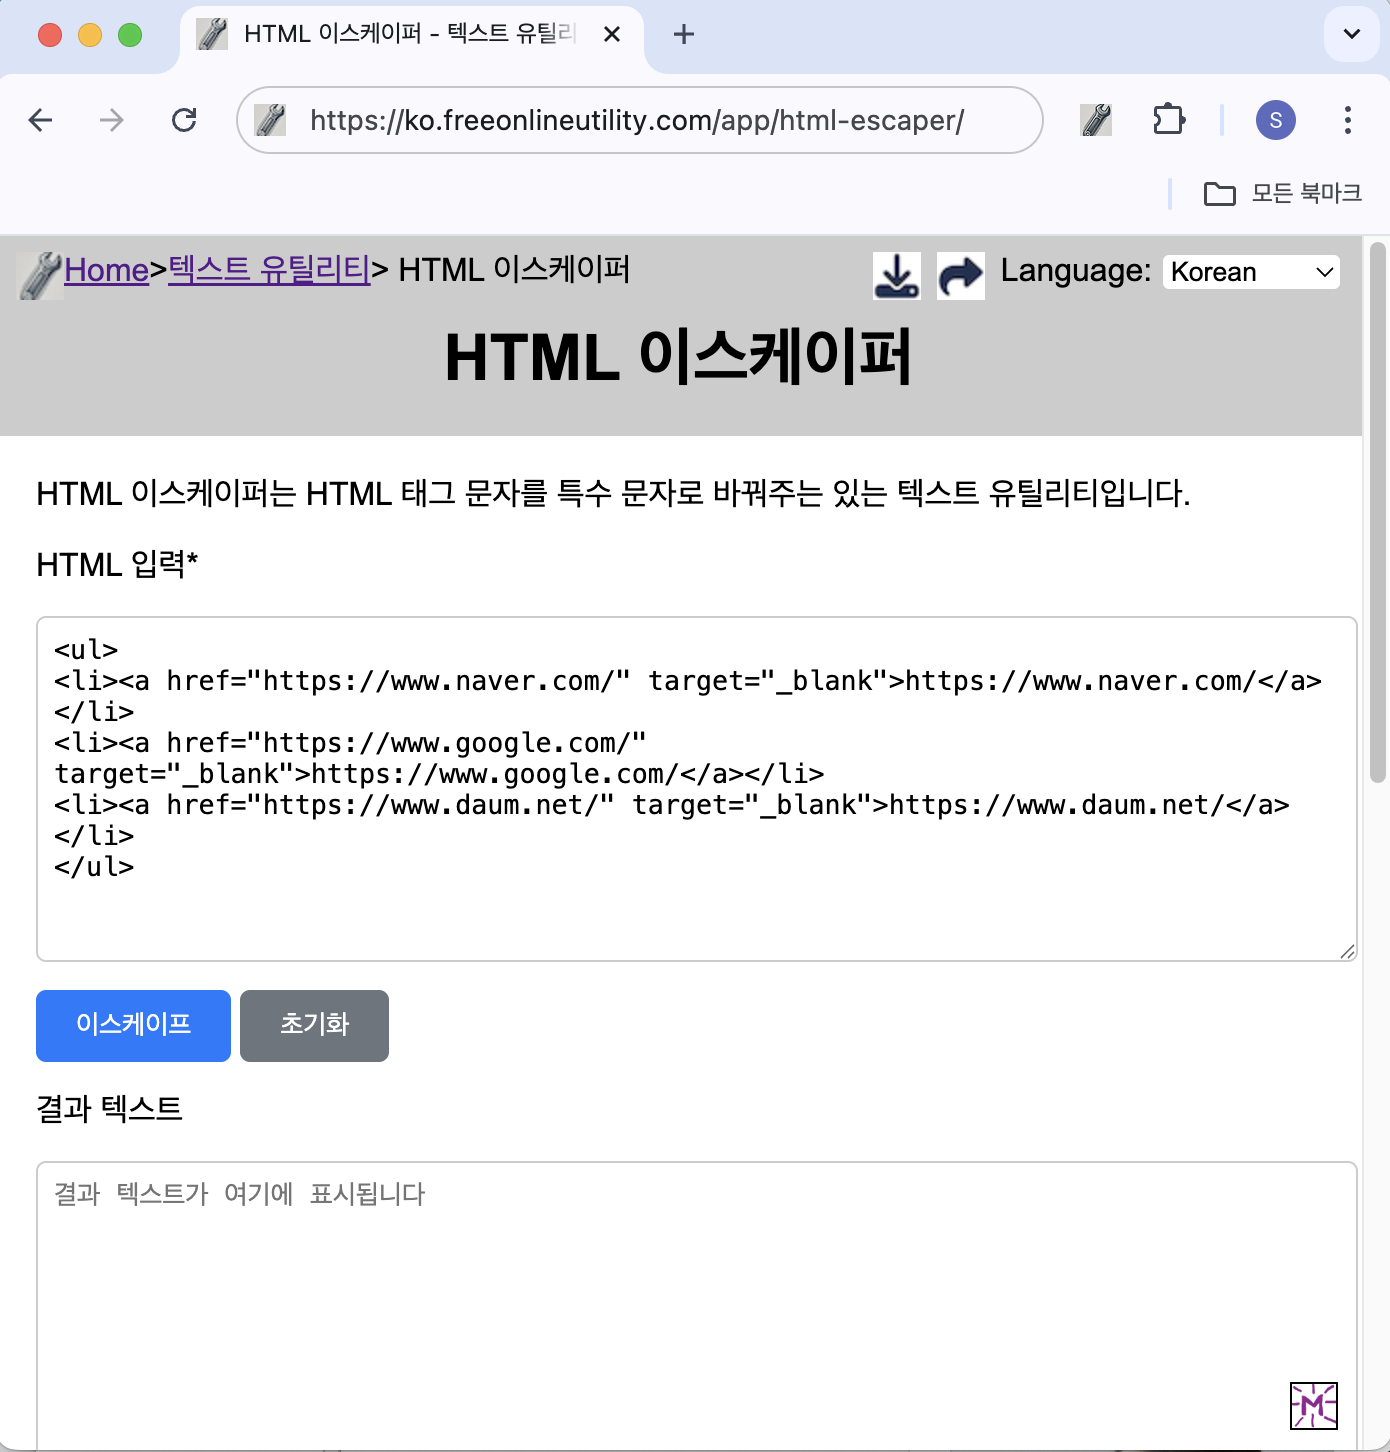Open the 모든 북마크 folder
This screenshot has height=1452, width=1390.
[1283, 193]
